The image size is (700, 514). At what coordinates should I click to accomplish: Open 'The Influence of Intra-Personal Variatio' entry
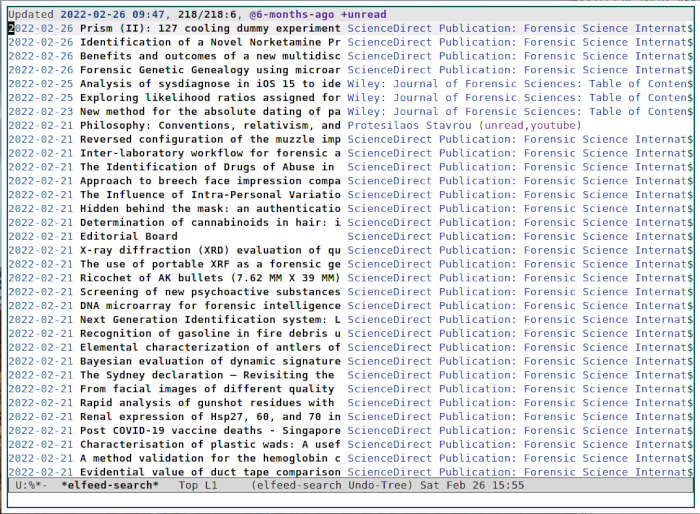pyautogui.click(x=210, y=195)
